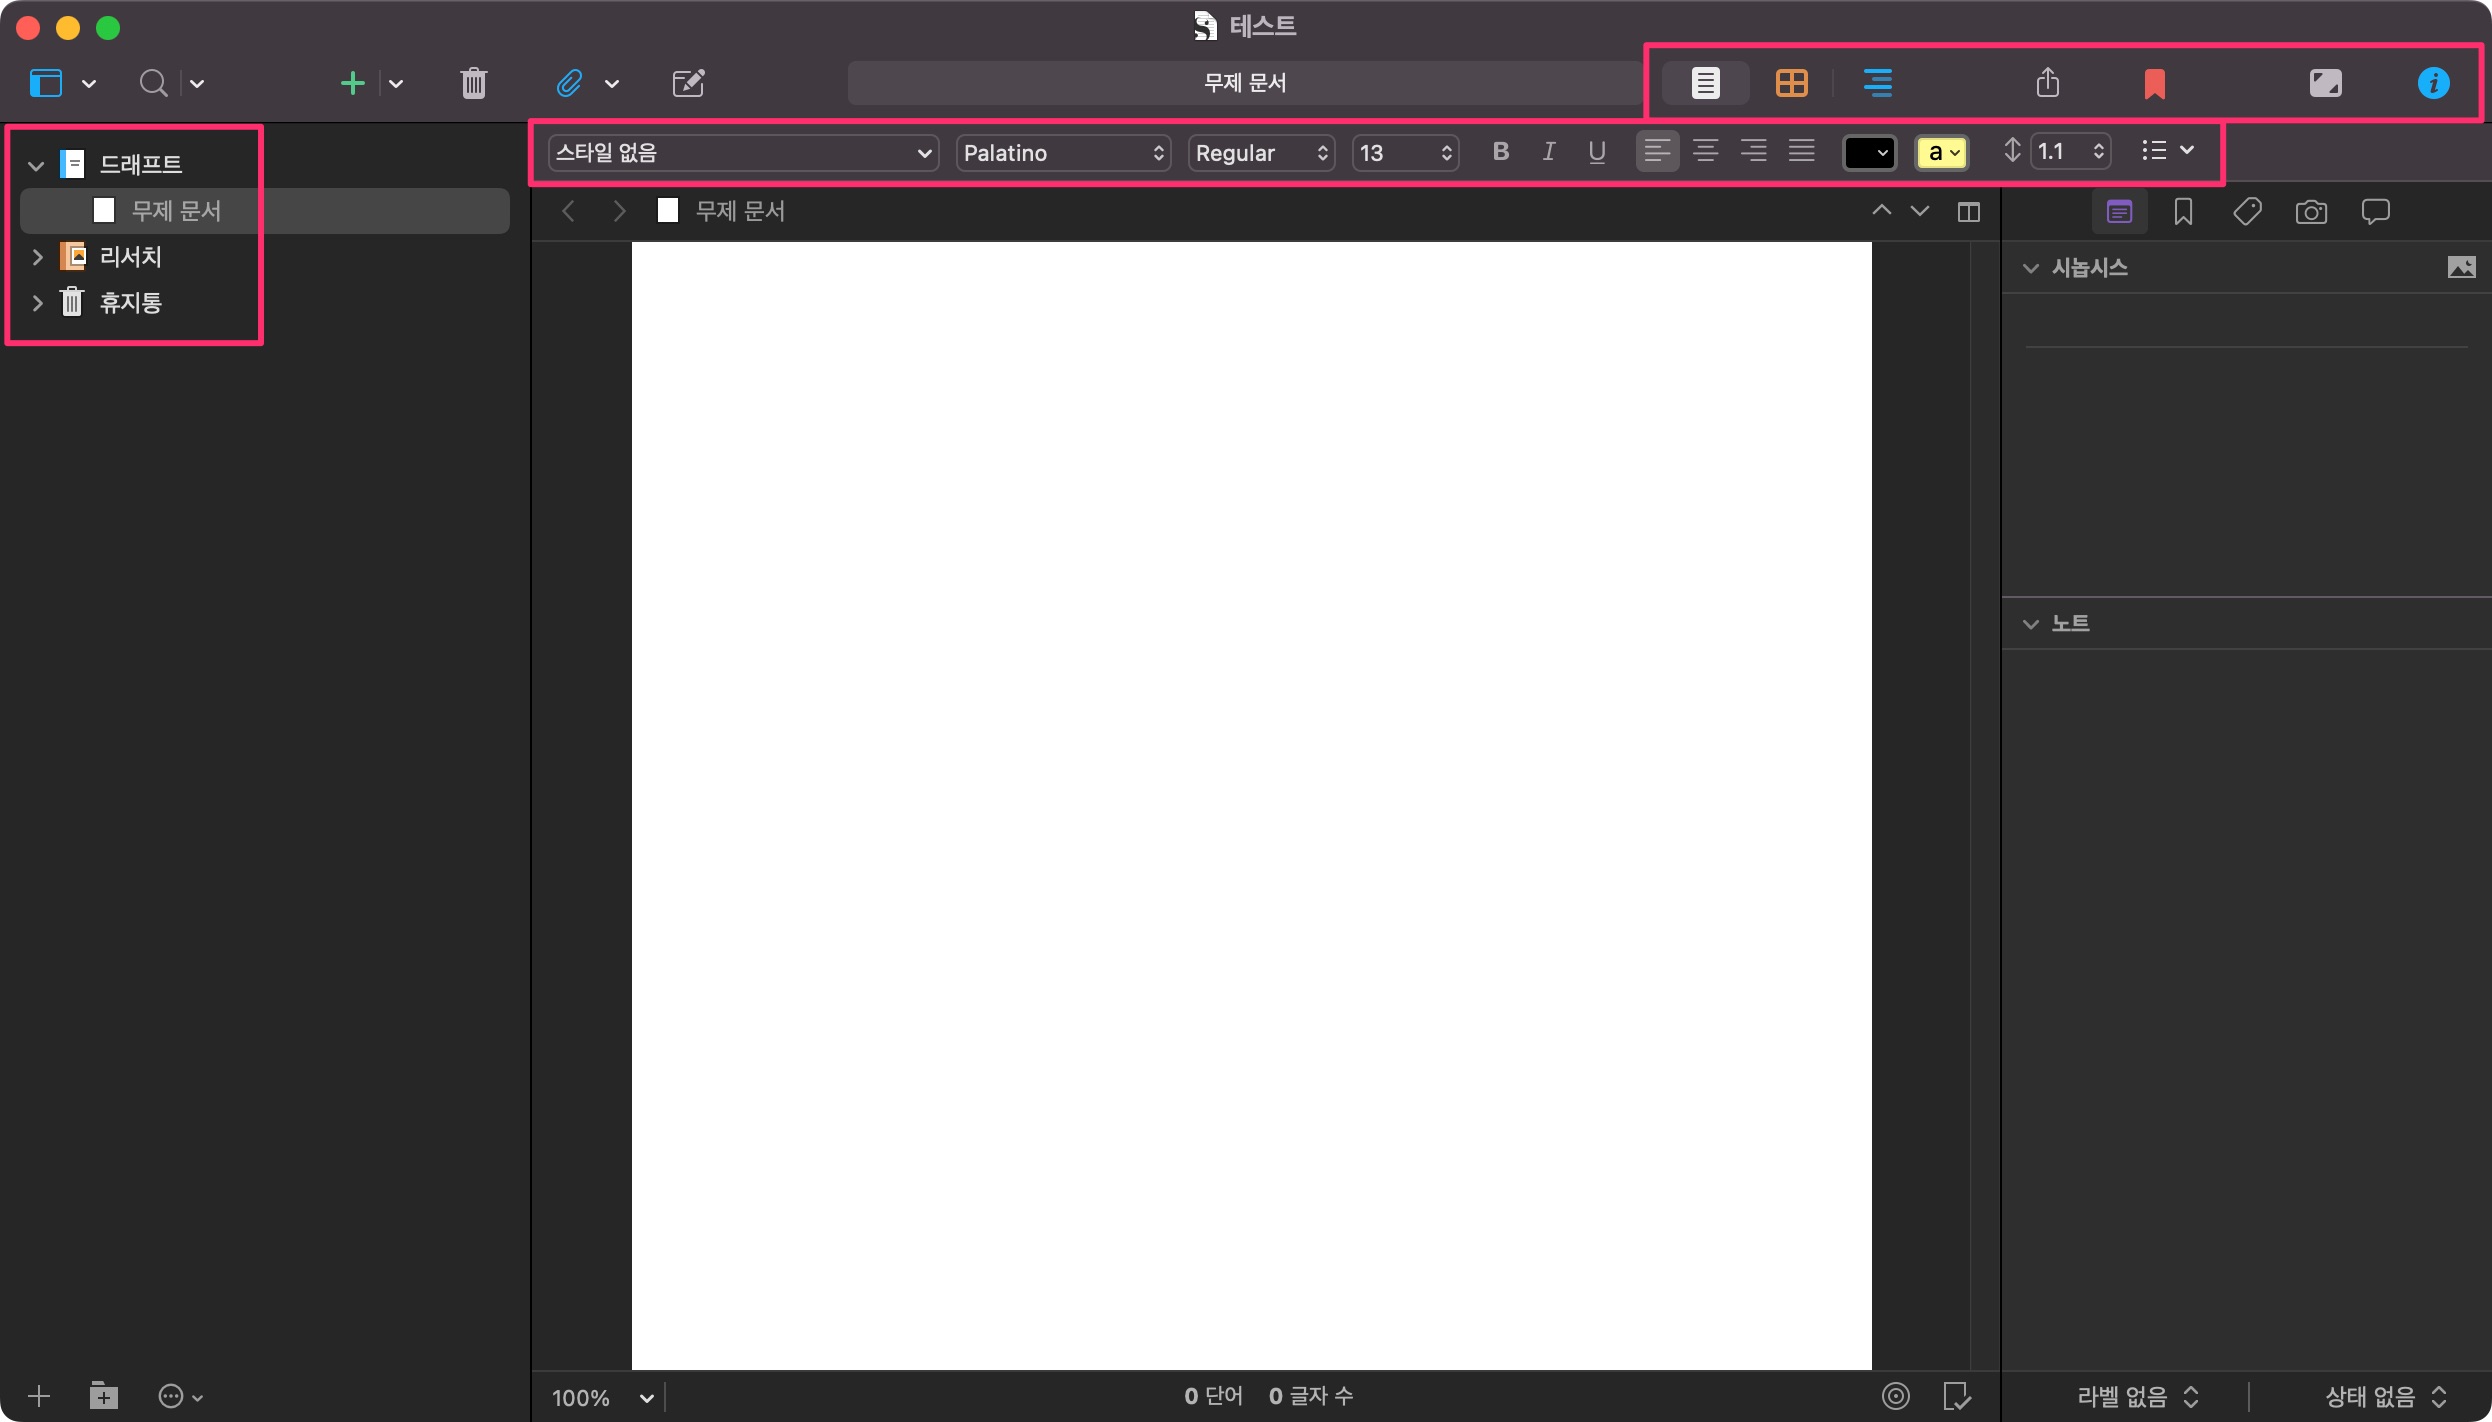Screen dimensions: 2492x1422
Task: Switch to outliner view mode
Action: pos(1877,83)
